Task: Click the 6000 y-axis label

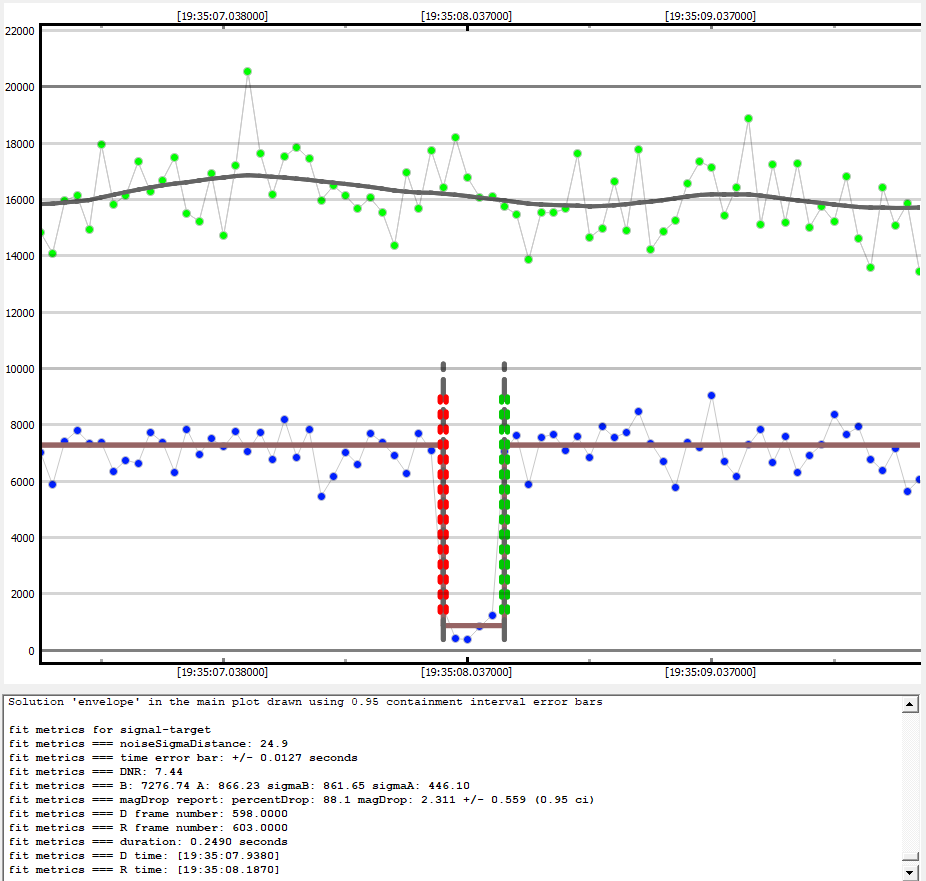Action: pyautogui.click(x=23, y=482)
